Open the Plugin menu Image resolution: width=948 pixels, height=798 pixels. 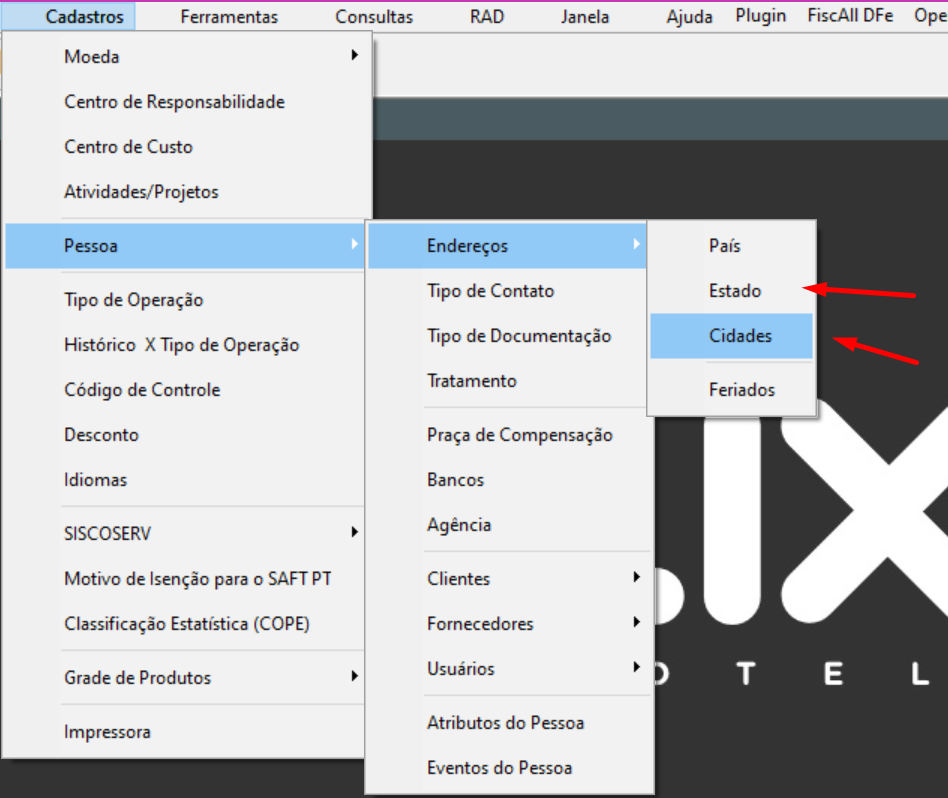(x=761, y=16)
